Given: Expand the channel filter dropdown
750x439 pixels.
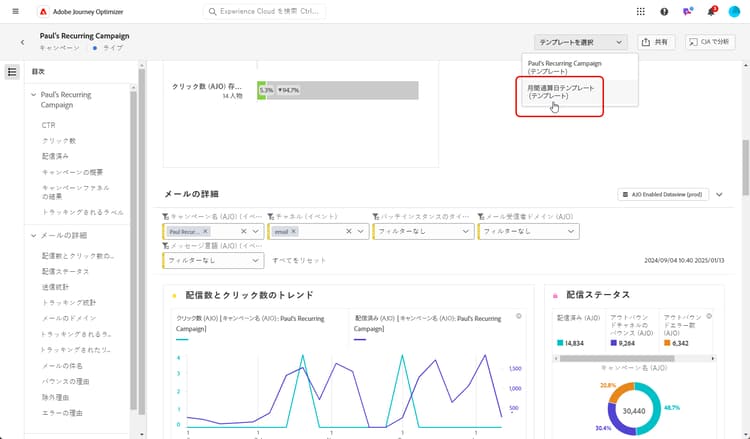Looking at the screenshot, I should tap(361, 231).
